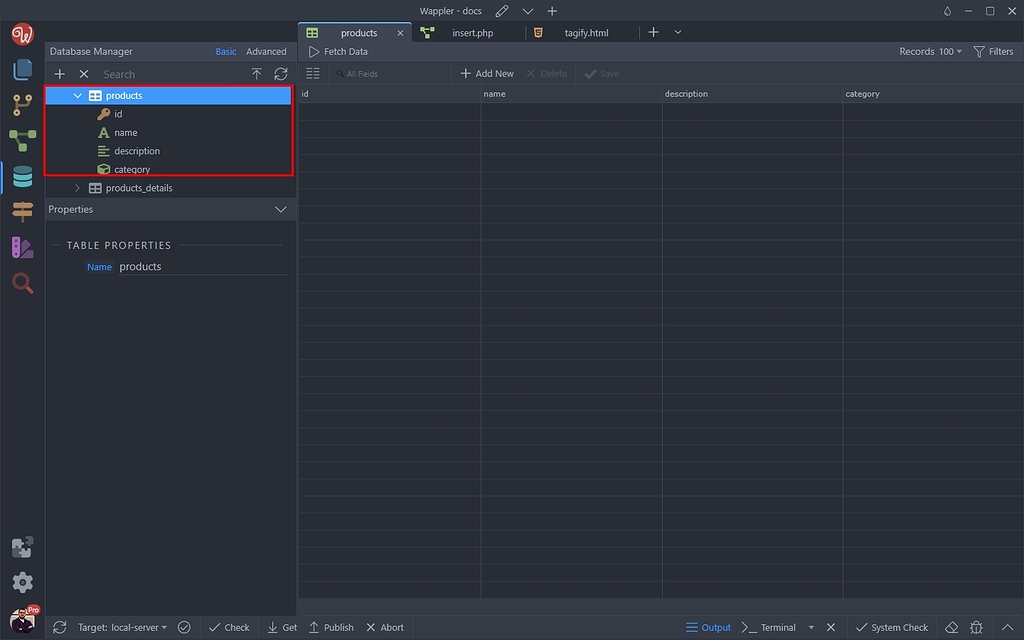Expand the products_details table node
The image size is (1024, 640).
click(77, 187)
